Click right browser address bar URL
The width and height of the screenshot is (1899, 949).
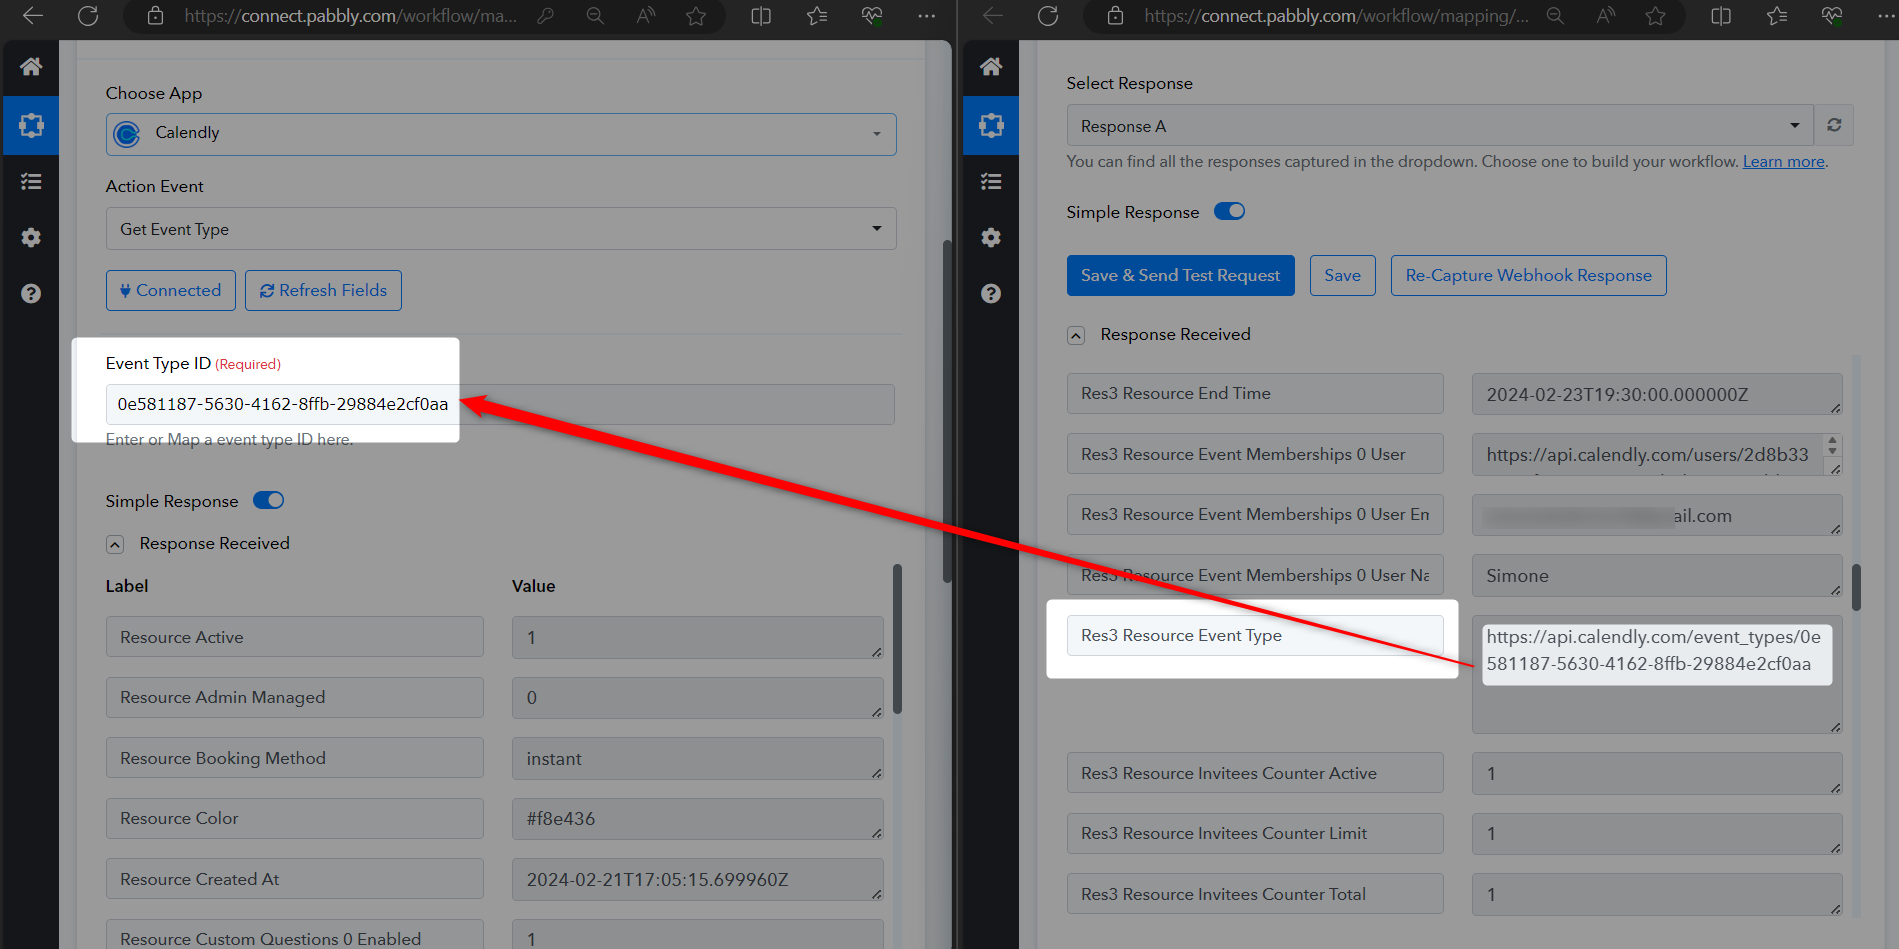(x=1336, y=16)
